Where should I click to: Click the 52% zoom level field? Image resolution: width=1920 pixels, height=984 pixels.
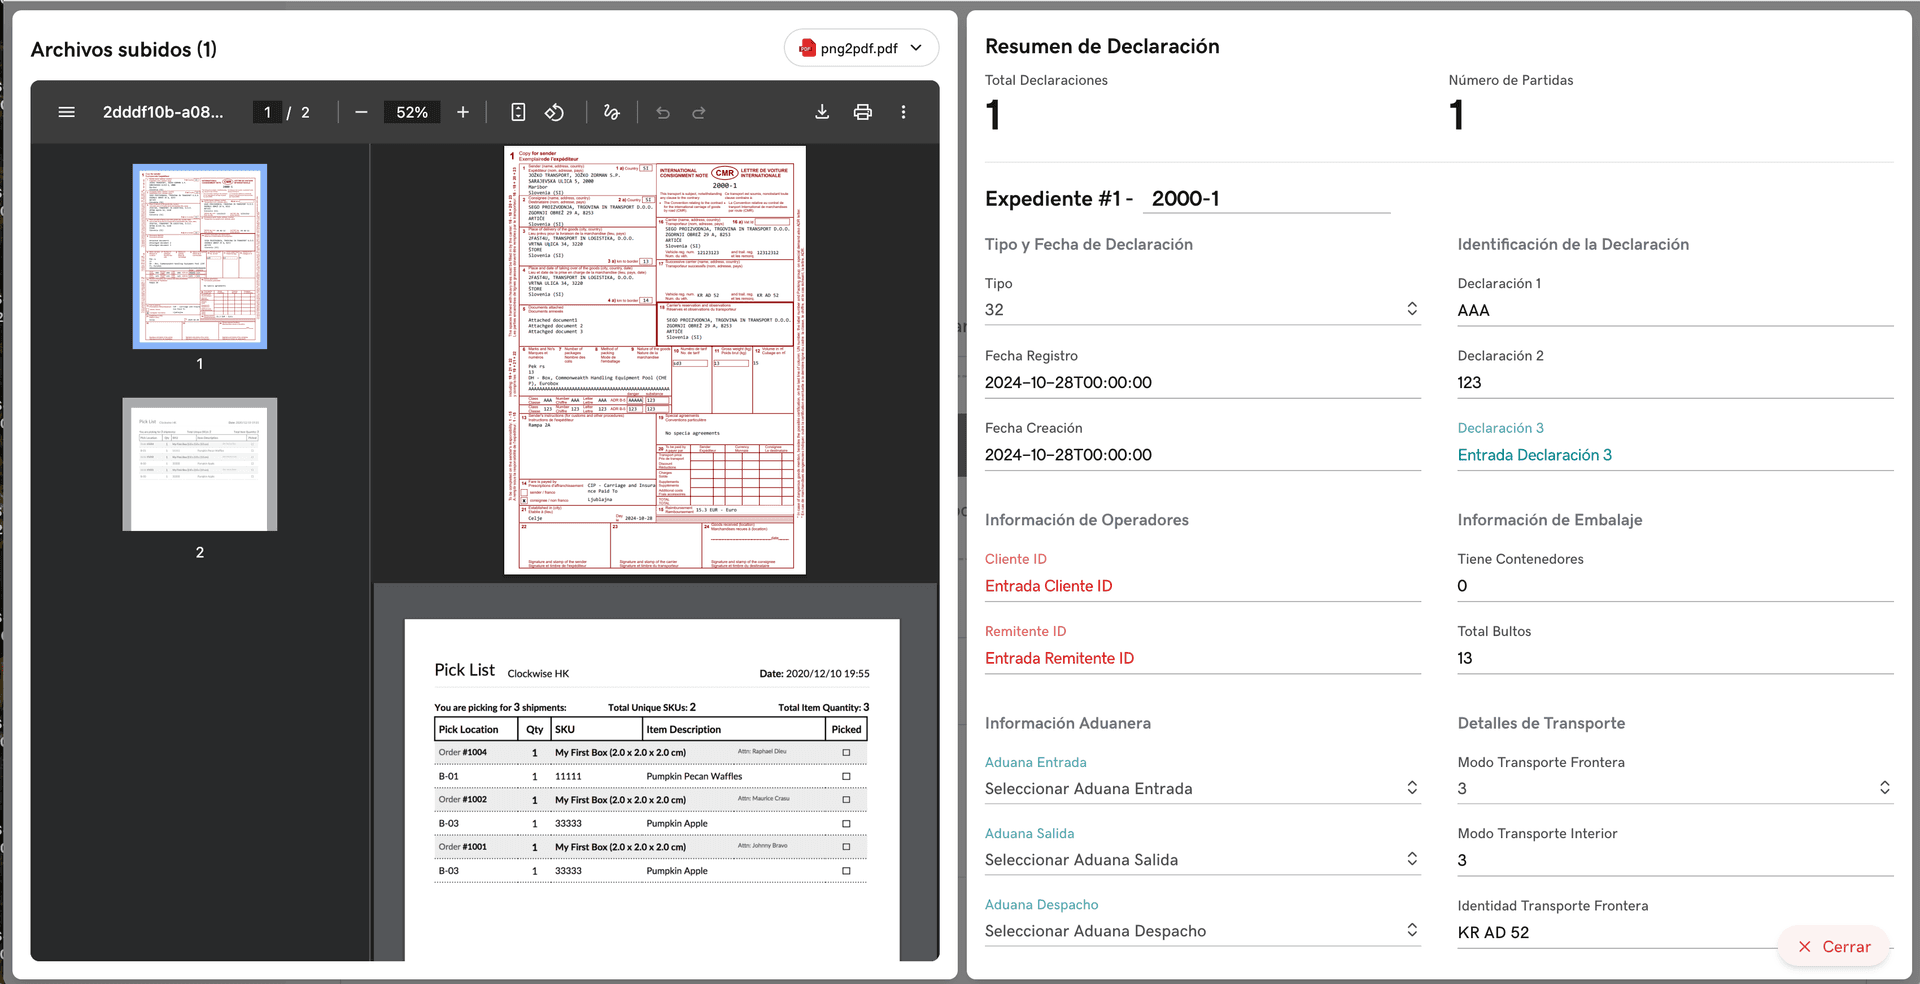point(412,112)
